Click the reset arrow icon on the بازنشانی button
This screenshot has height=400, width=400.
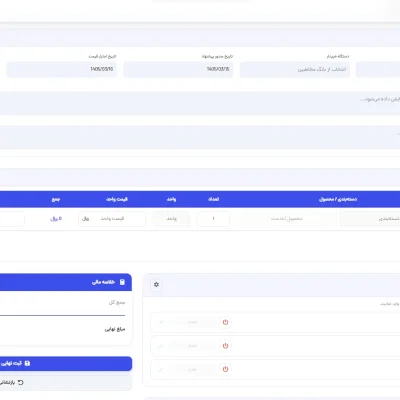pyautogui.click(x=21, y=382)
